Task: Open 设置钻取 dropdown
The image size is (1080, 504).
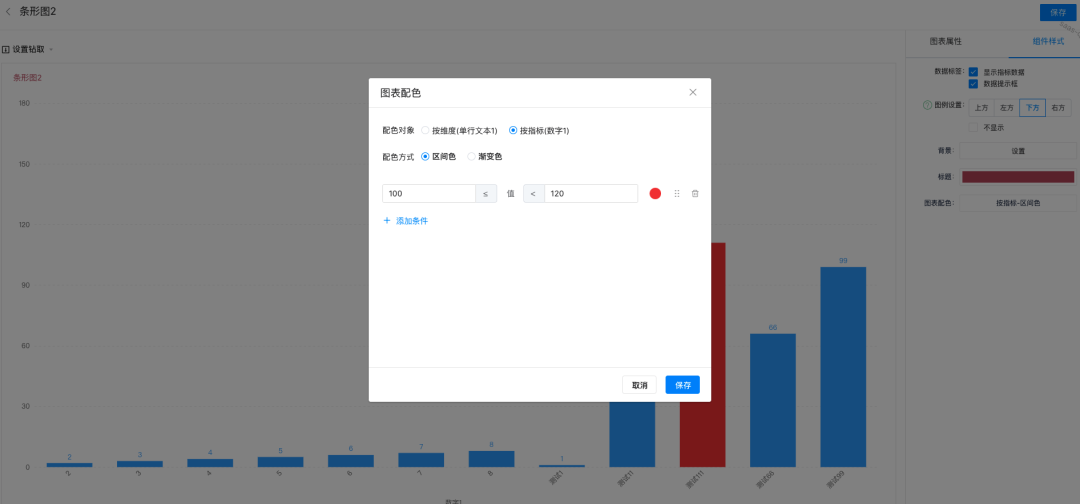Action: 28,49
